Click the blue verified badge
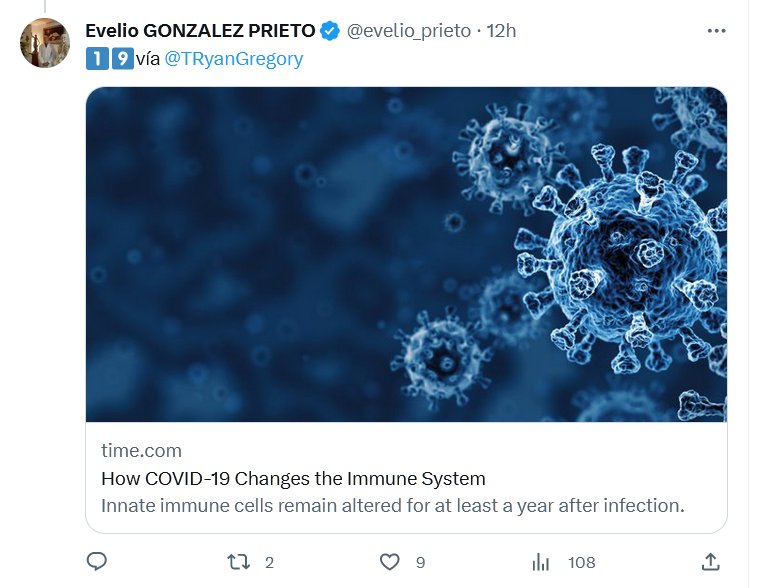This screenshot has width=772, height=588. [x=330, y=31]
